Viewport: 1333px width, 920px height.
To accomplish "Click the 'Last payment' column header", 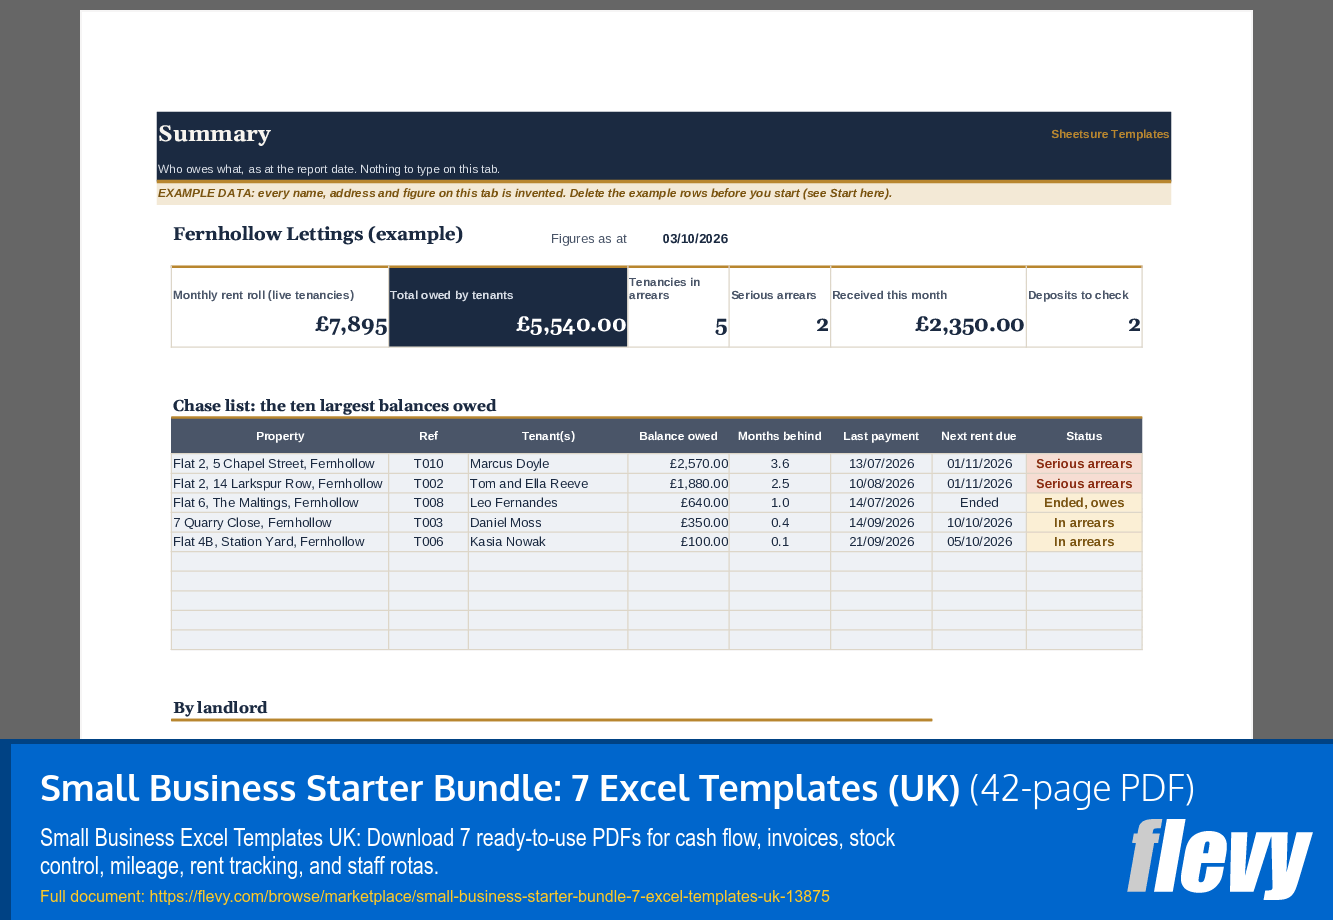I will [x=881, y=436].
